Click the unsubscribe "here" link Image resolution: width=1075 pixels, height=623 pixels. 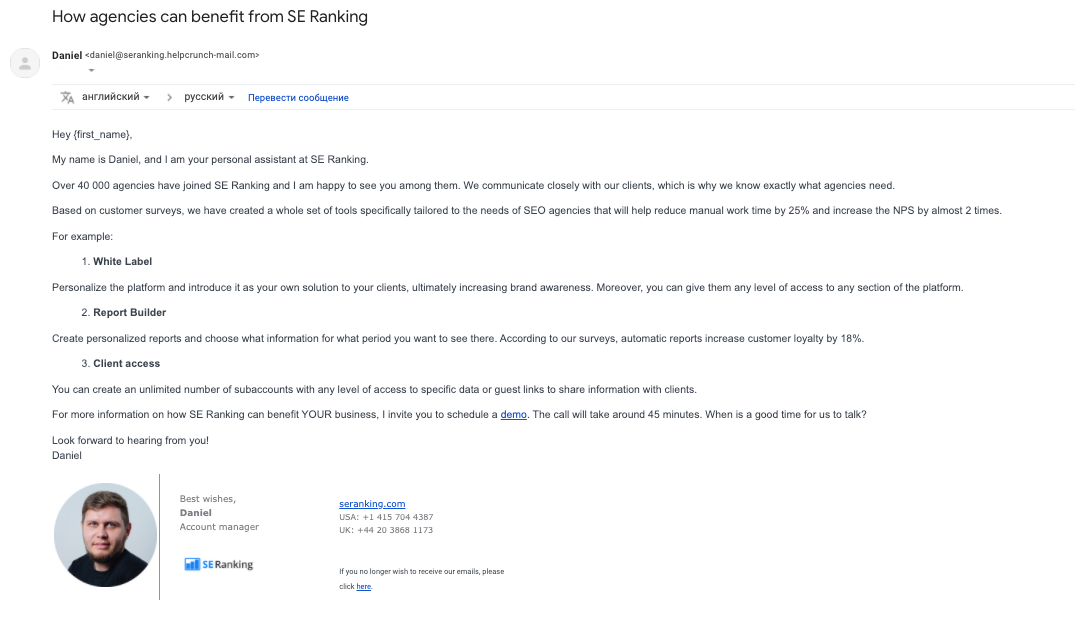pos(364,586)
